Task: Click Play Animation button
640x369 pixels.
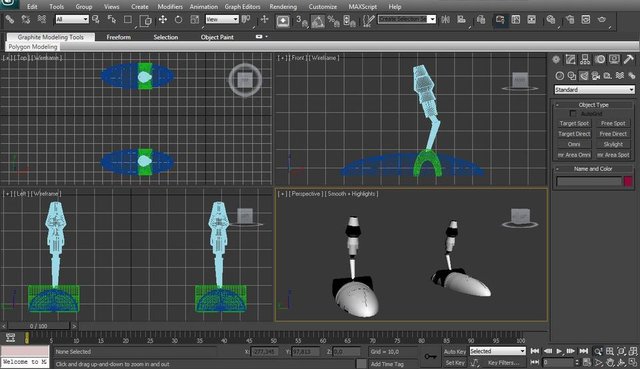Action: 559,351
